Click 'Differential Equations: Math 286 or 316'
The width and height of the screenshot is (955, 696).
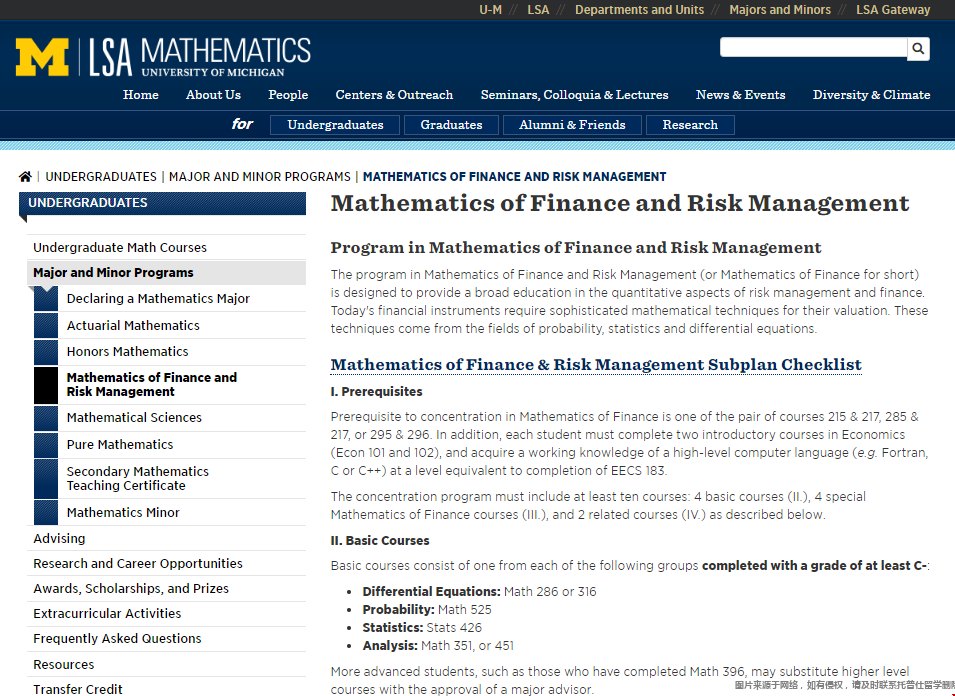479,592
